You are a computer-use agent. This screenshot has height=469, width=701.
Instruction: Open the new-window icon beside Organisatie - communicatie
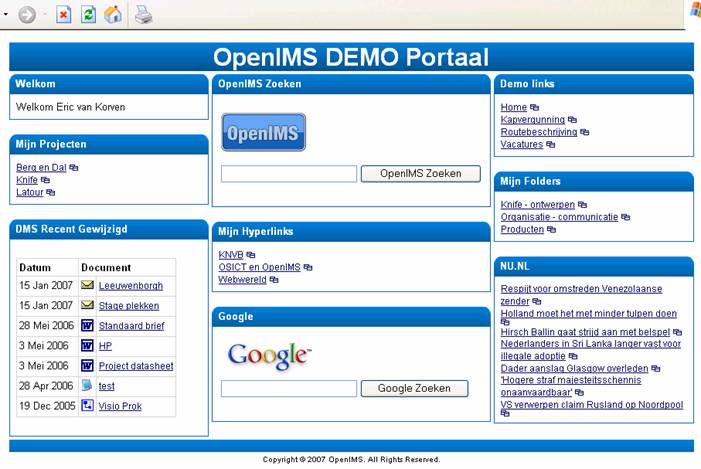pos(625,217)
